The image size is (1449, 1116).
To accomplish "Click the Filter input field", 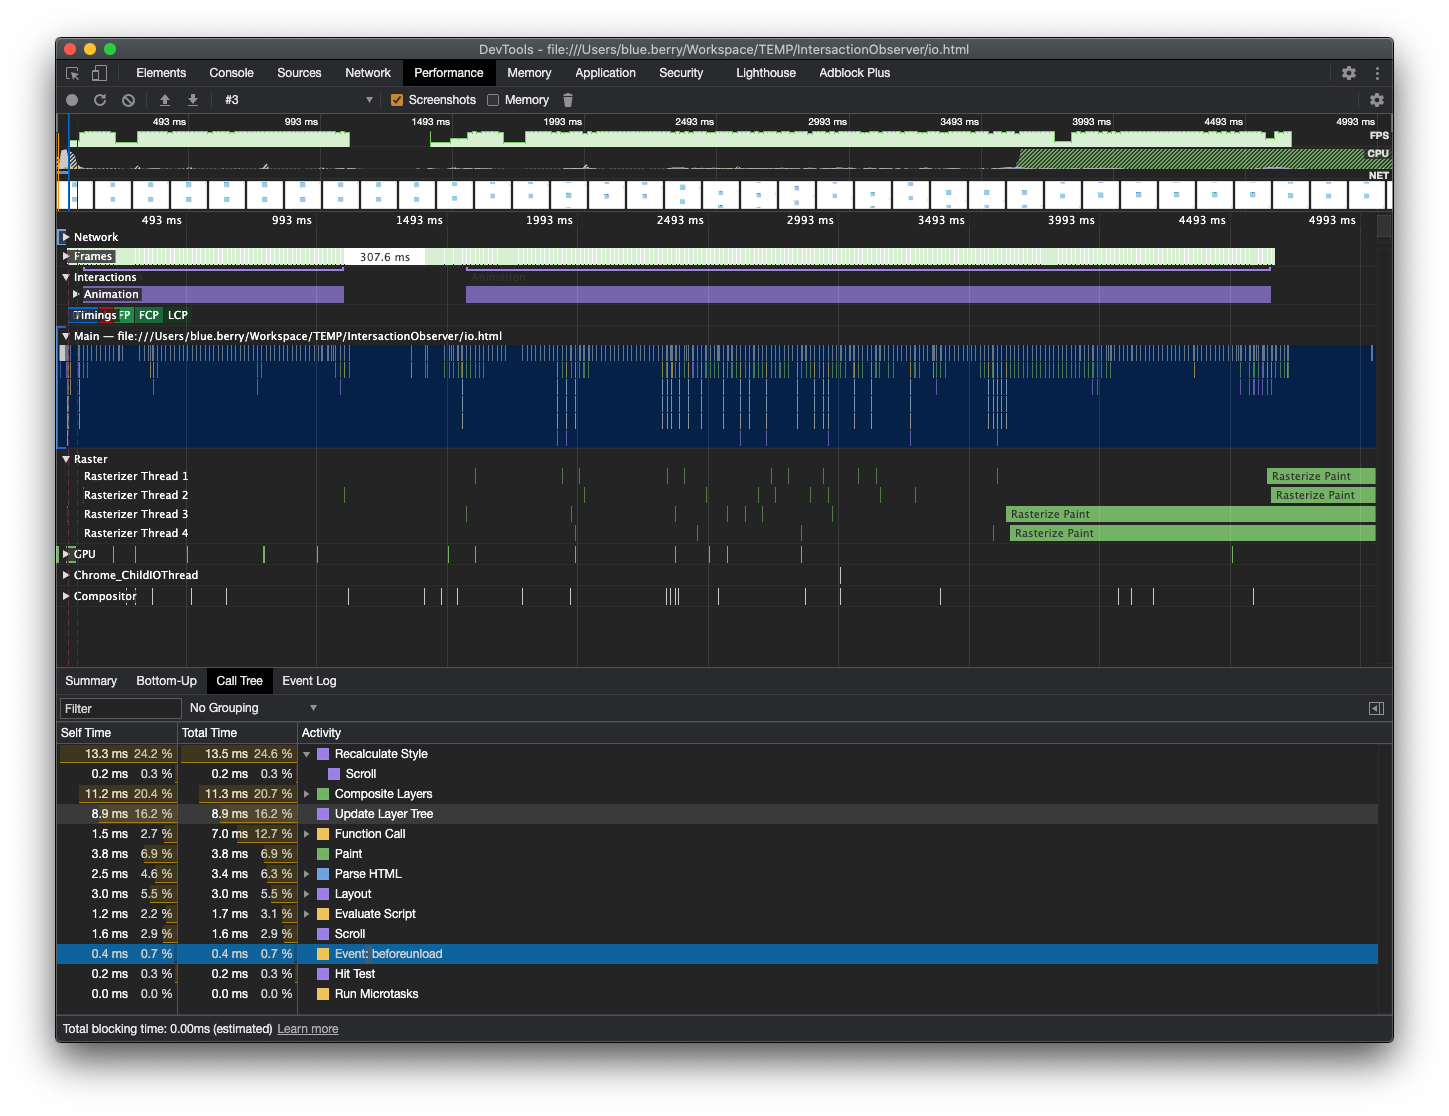I will click(x=120, y=708).
